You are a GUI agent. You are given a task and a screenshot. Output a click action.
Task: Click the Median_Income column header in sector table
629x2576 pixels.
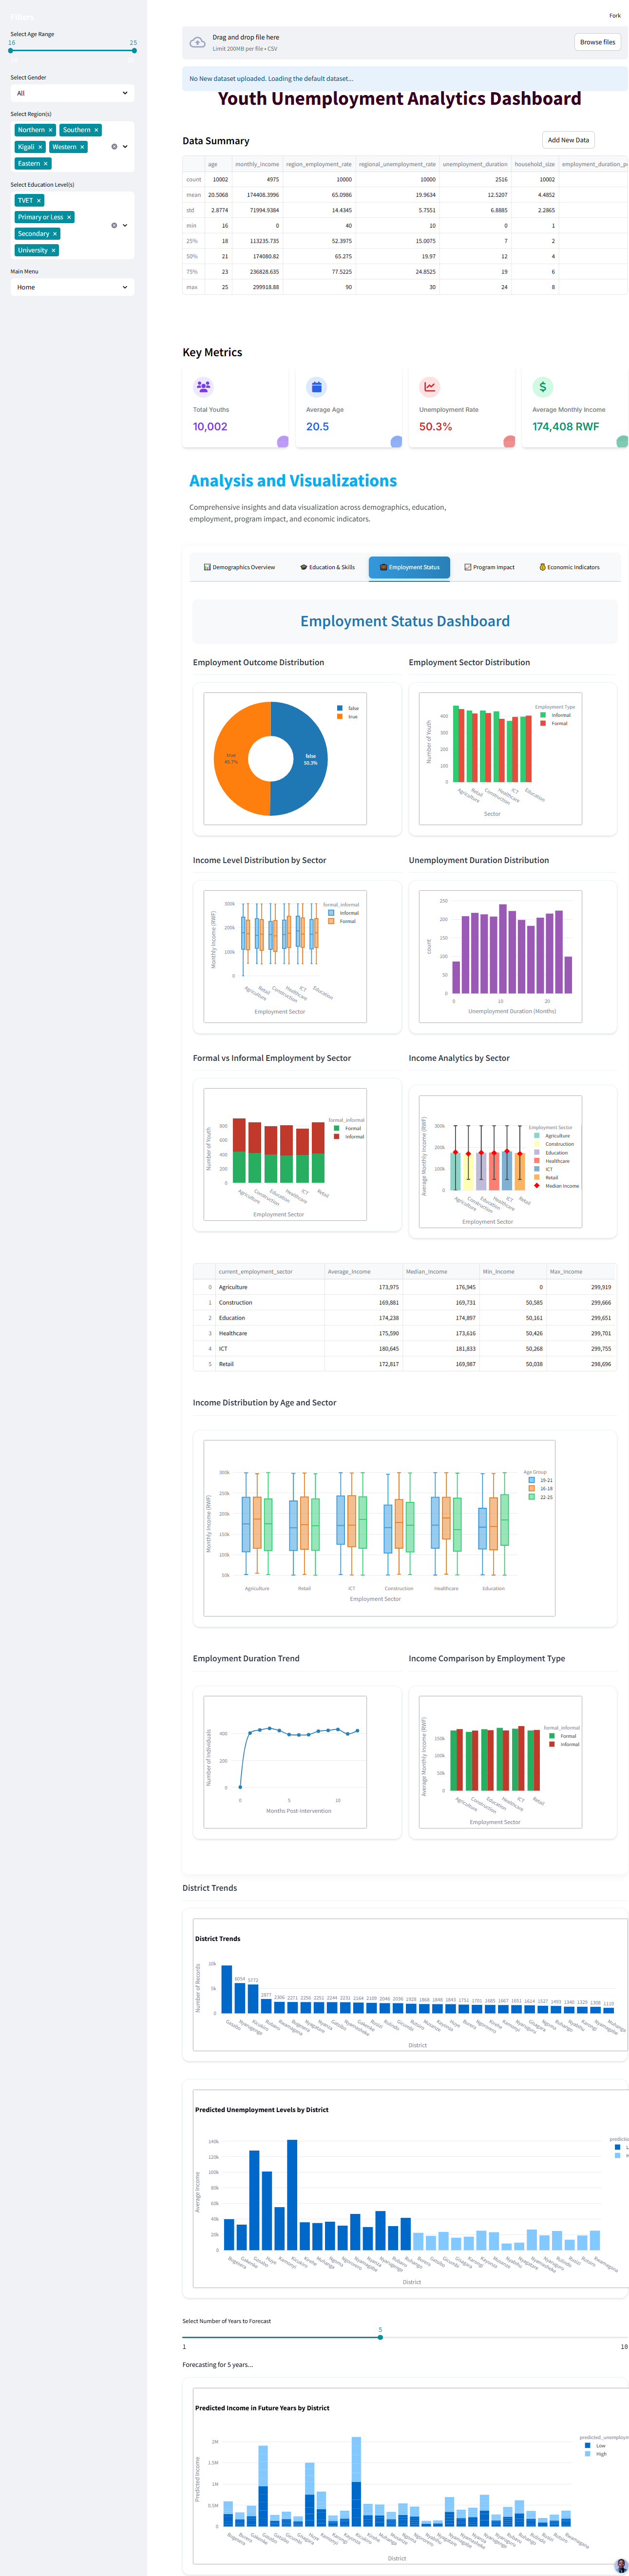click(441, 1272)
